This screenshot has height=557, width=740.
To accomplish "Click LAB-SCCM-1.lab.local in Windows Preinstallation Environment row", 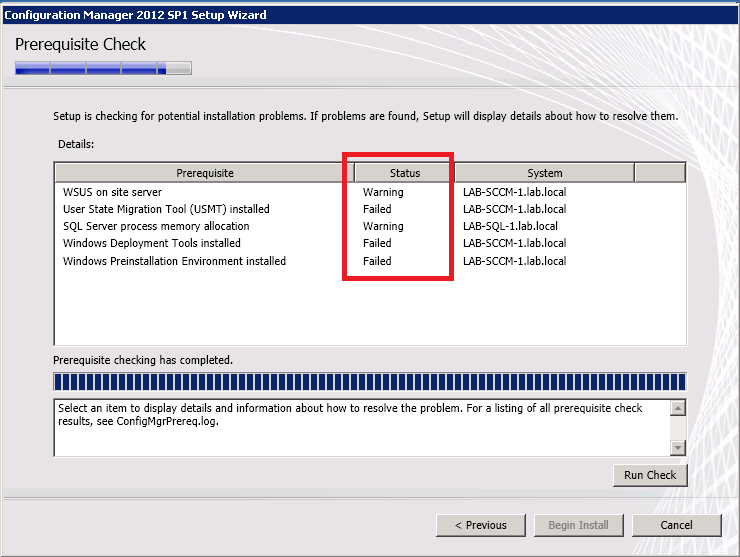I will pyautogui.click(x=514, y=261).
